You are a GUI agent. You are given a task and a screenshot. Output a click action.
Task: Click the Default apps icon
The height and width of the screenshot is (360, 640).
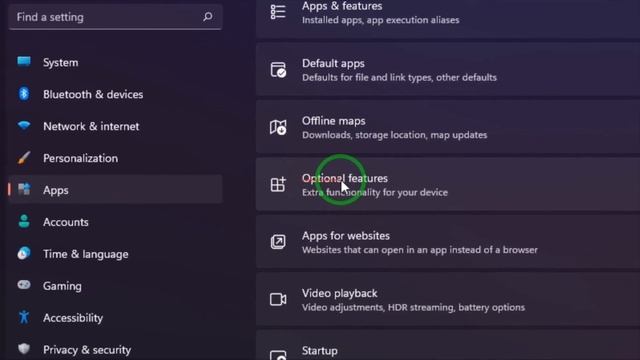coord(278,70)
